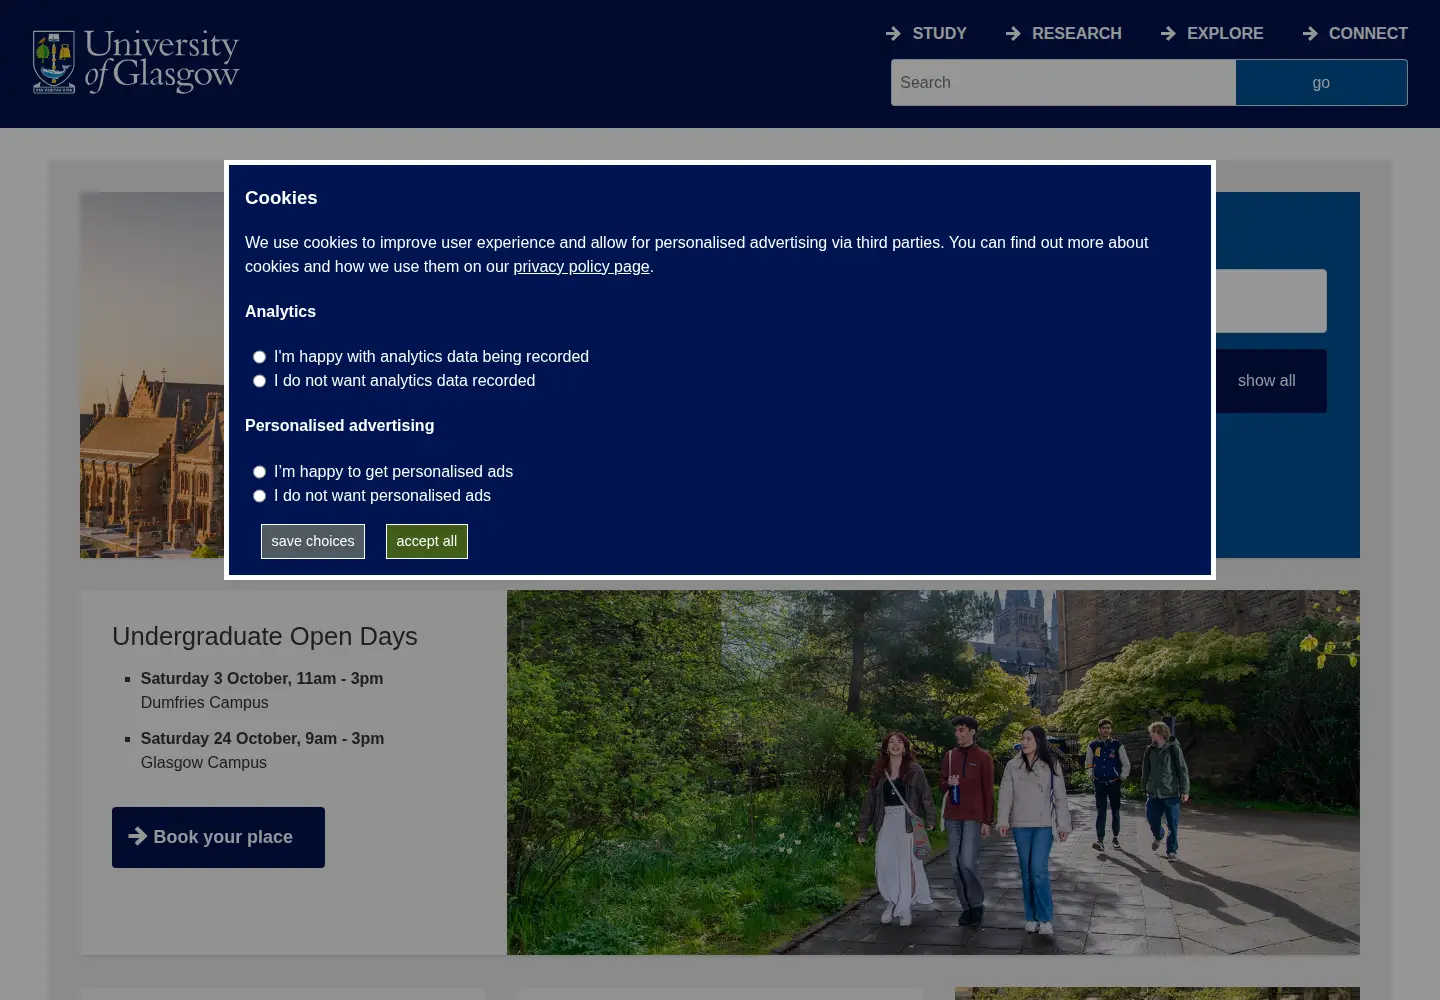
Task: Click the arrow icon beside CONNECT
Action: [1310, 34]
